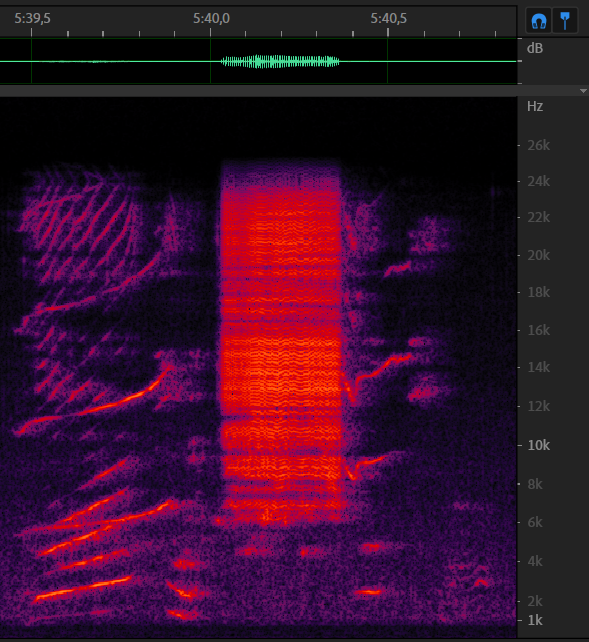589x642 pixels.
Task: Click the 18k label on frequency scale
Action: (539, 292)
